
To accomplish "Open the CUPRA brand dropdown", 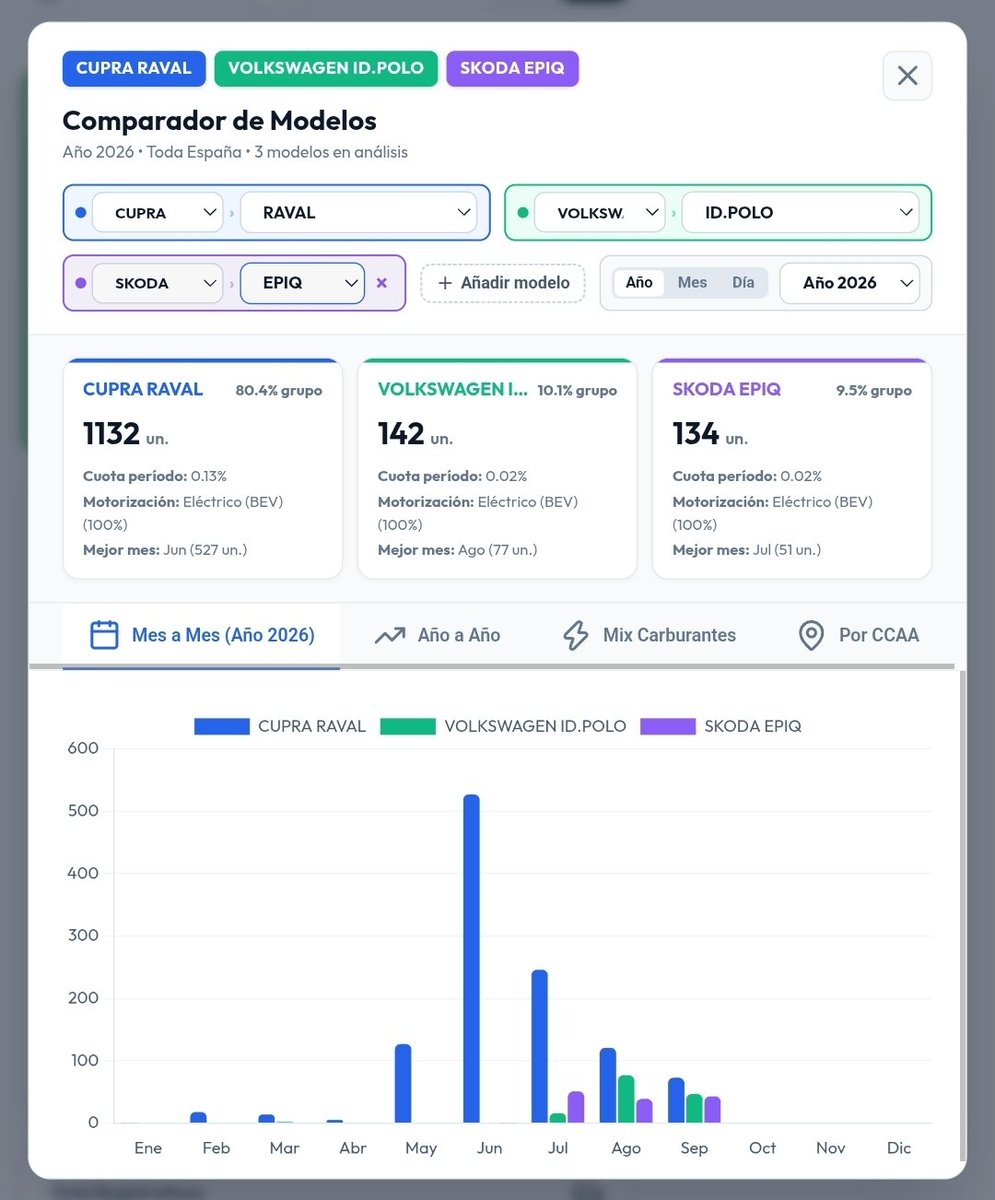I will pyautogui.click(x=157, y=212).
